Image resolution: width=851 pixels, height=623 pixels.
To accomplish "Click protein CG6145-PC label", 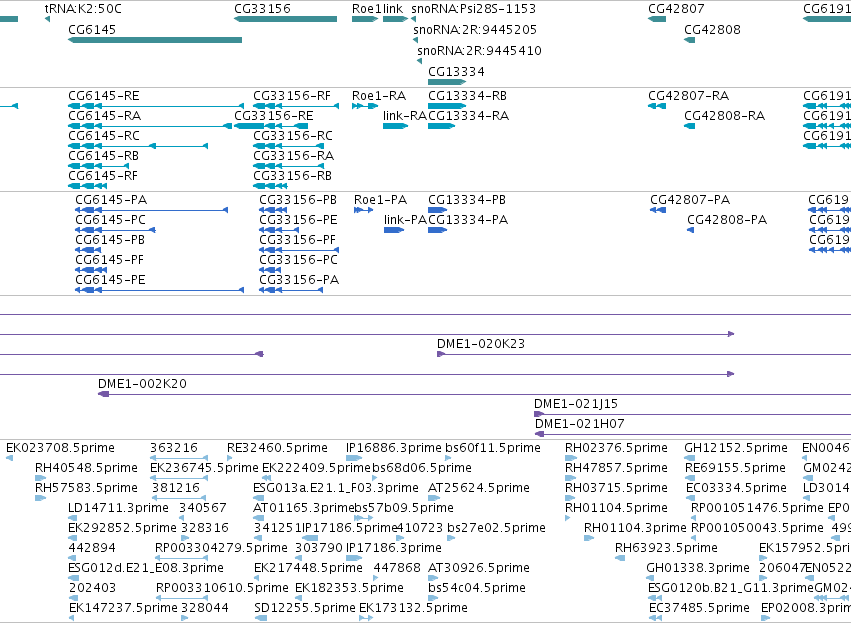I will click(110, 220).
